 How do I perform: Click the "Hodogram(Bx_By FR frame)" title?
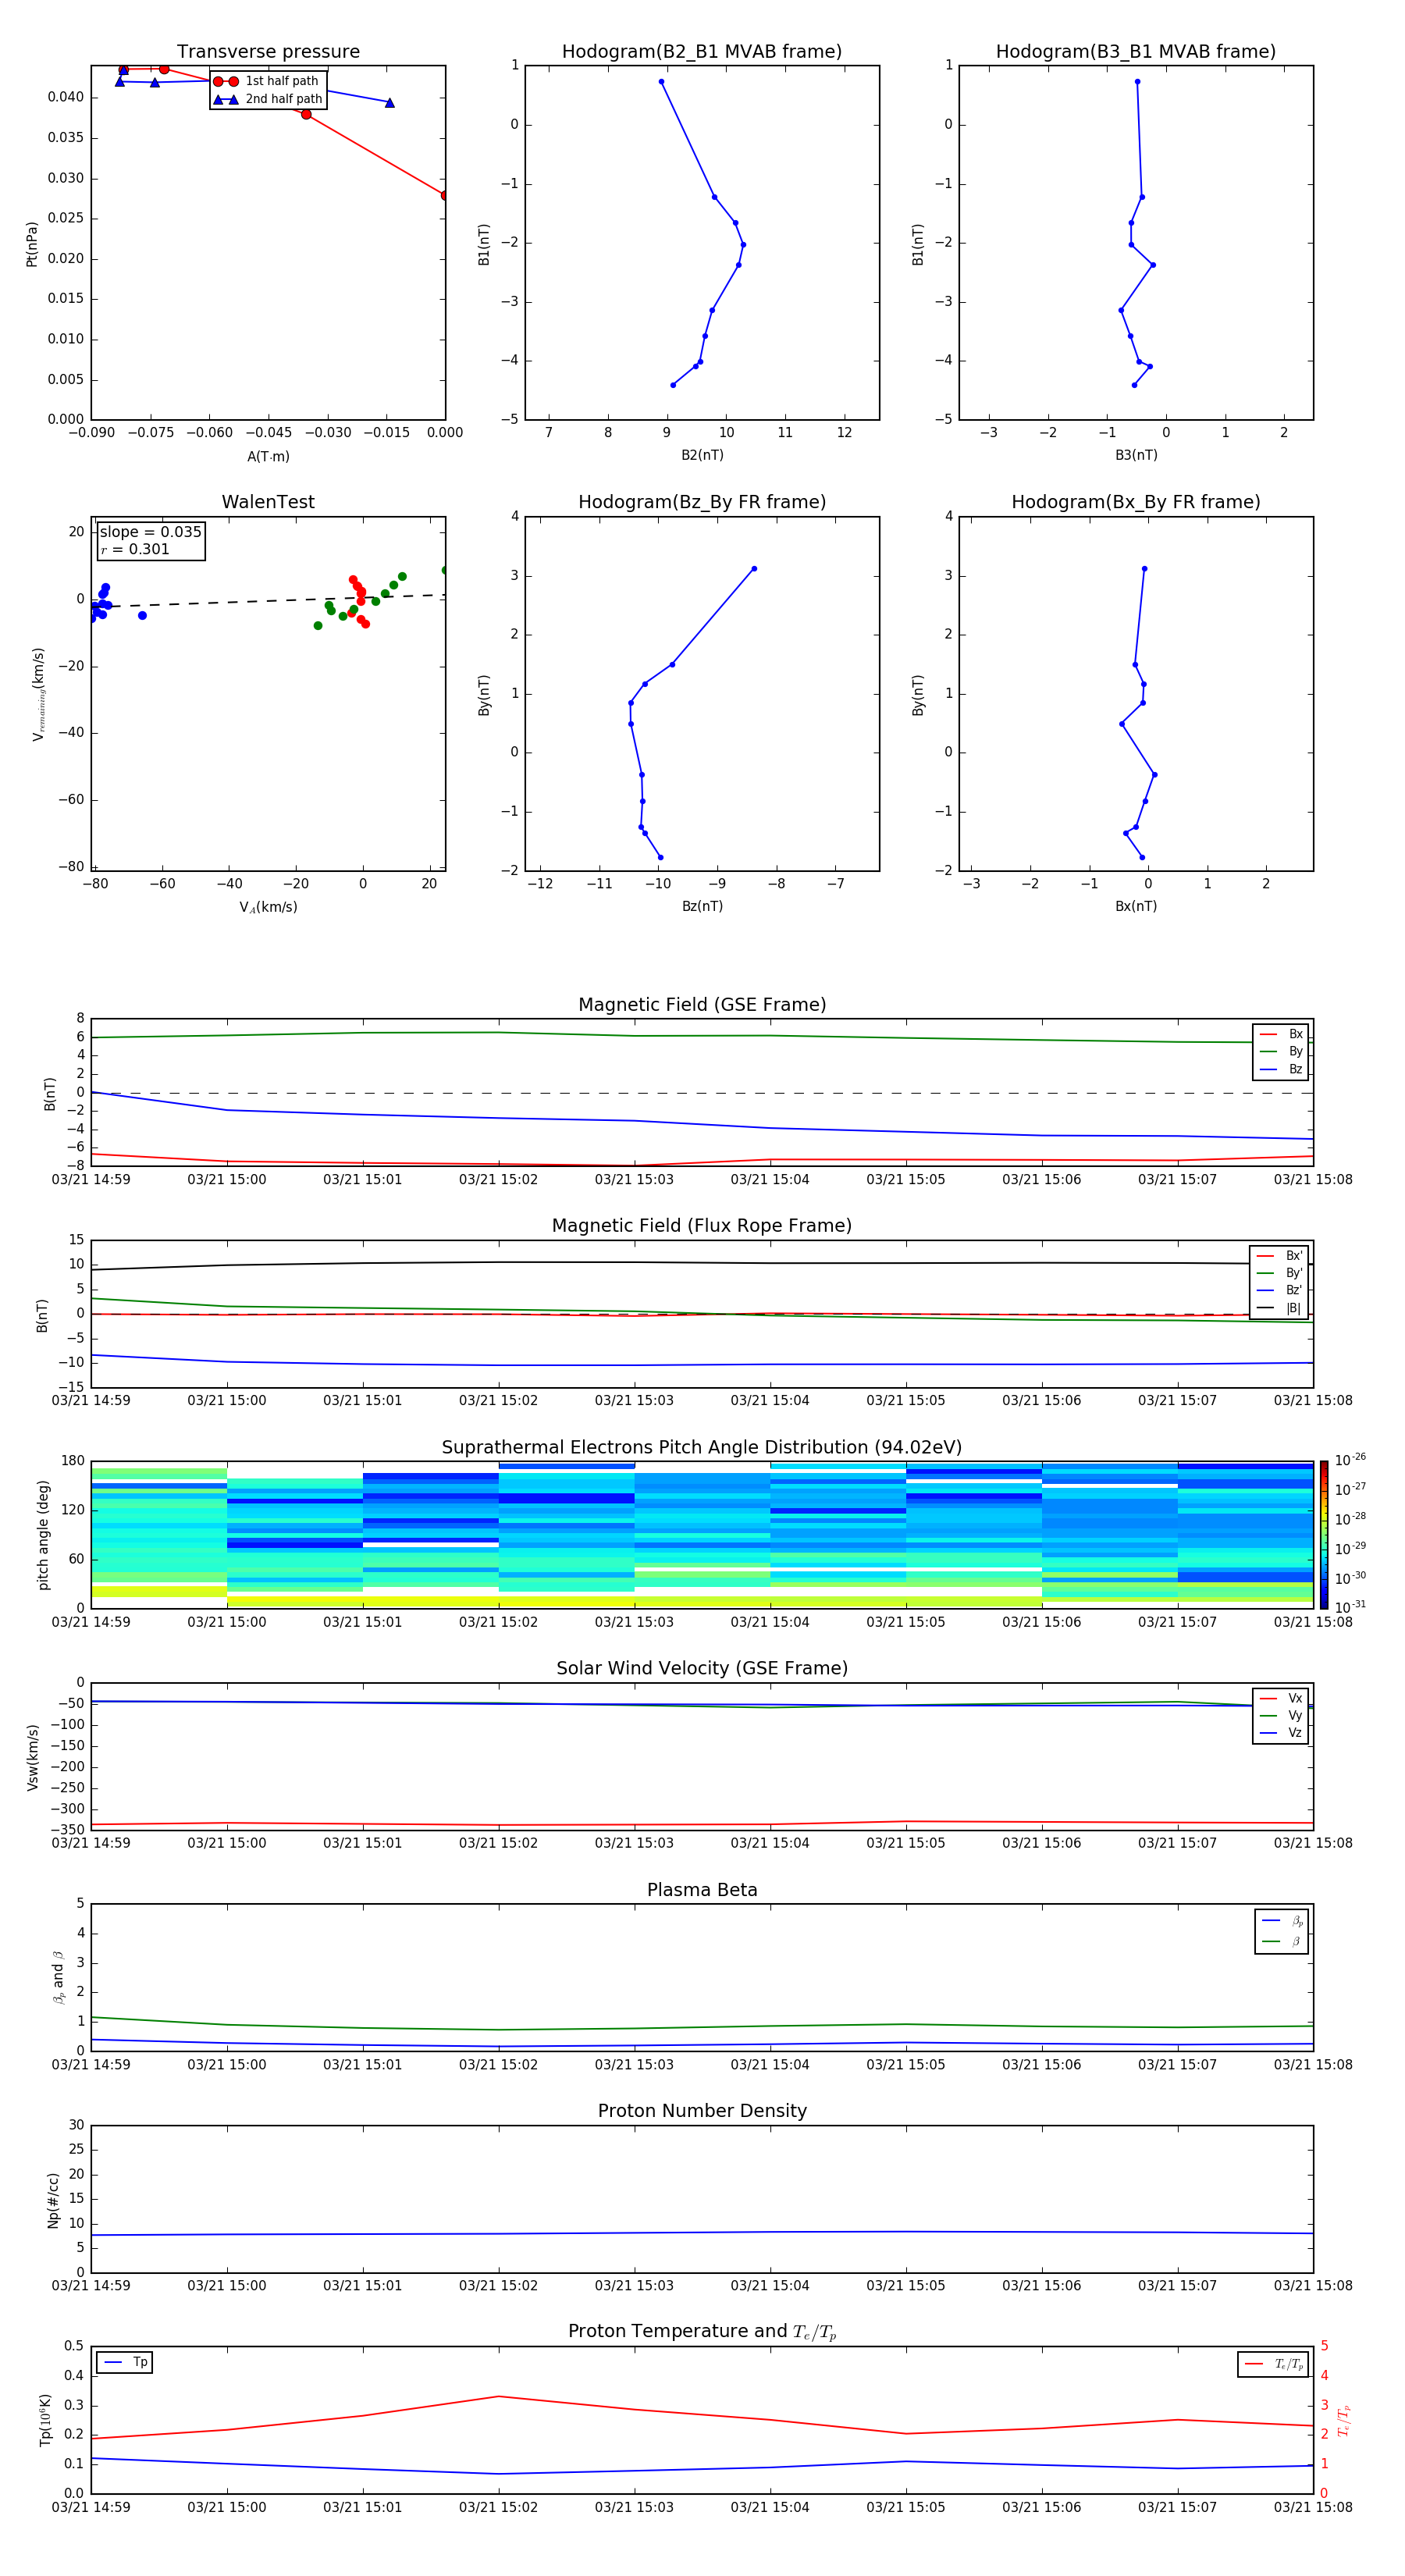1136,502
